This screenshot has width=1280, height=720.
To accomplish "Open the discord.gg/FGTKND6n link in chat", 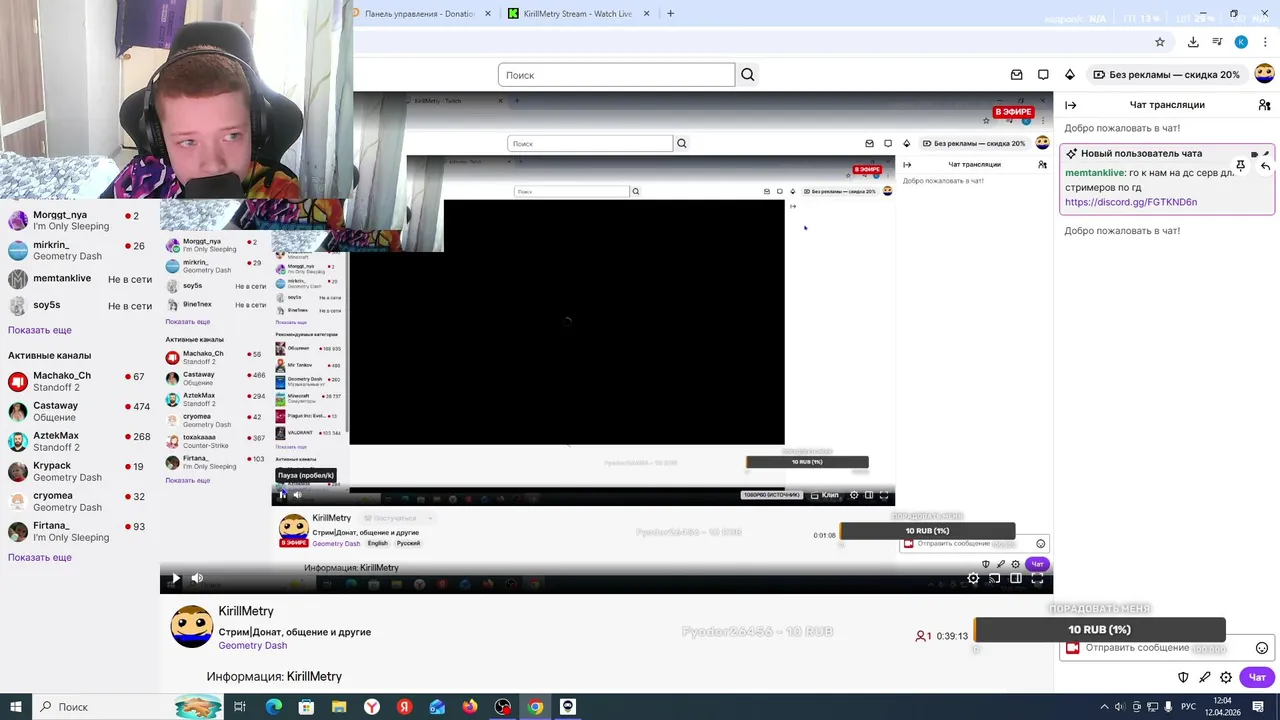I will [x=1130, y=202].
